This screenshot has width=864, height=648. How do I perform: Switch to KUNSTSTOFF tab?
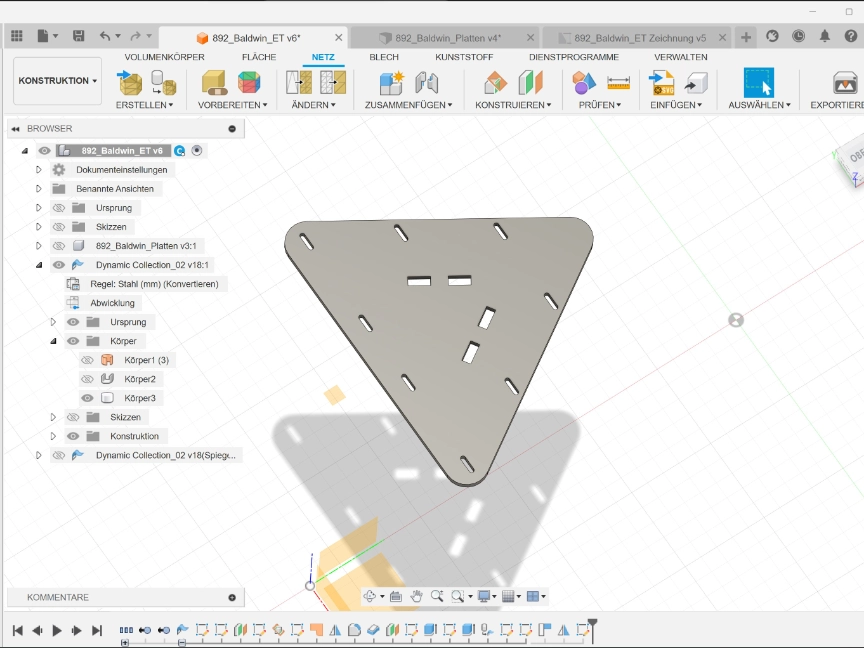[464, 57]
